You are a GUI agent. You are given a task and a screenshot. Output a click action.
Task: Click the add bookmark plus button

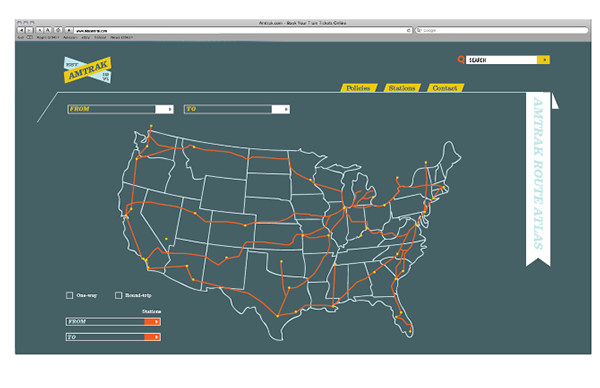click(69, 30)
